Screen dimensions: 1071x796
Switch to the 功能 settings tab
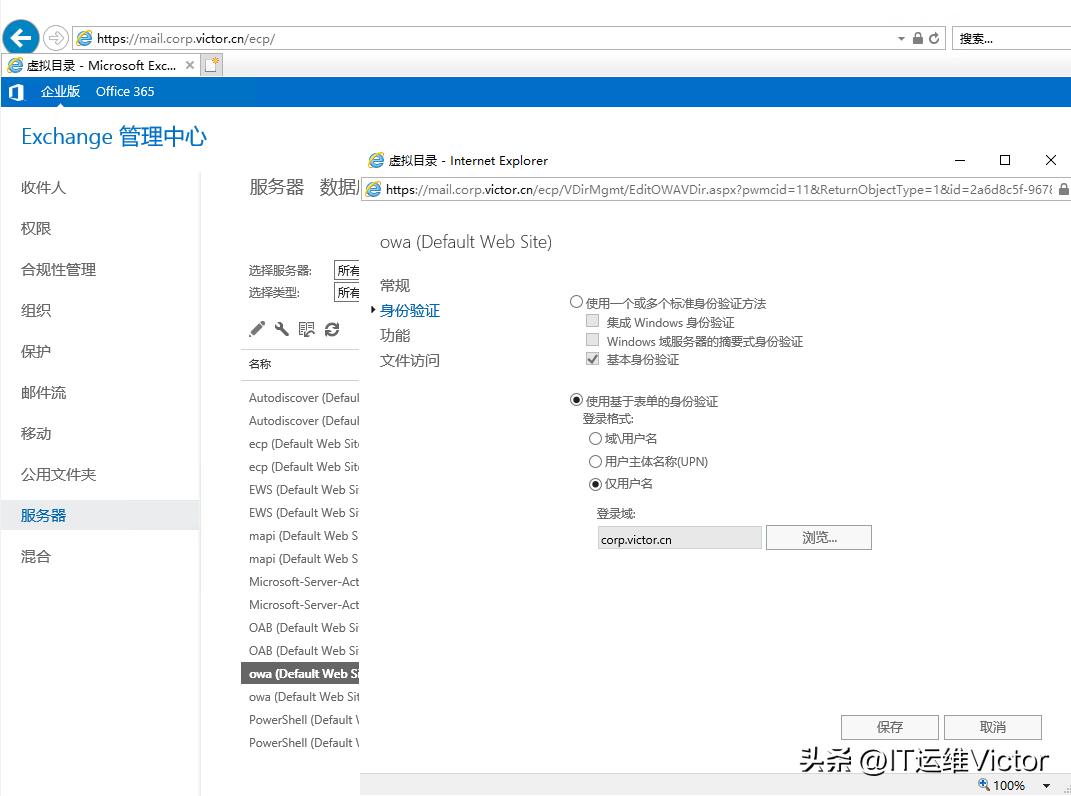click(x=393, y=335)
